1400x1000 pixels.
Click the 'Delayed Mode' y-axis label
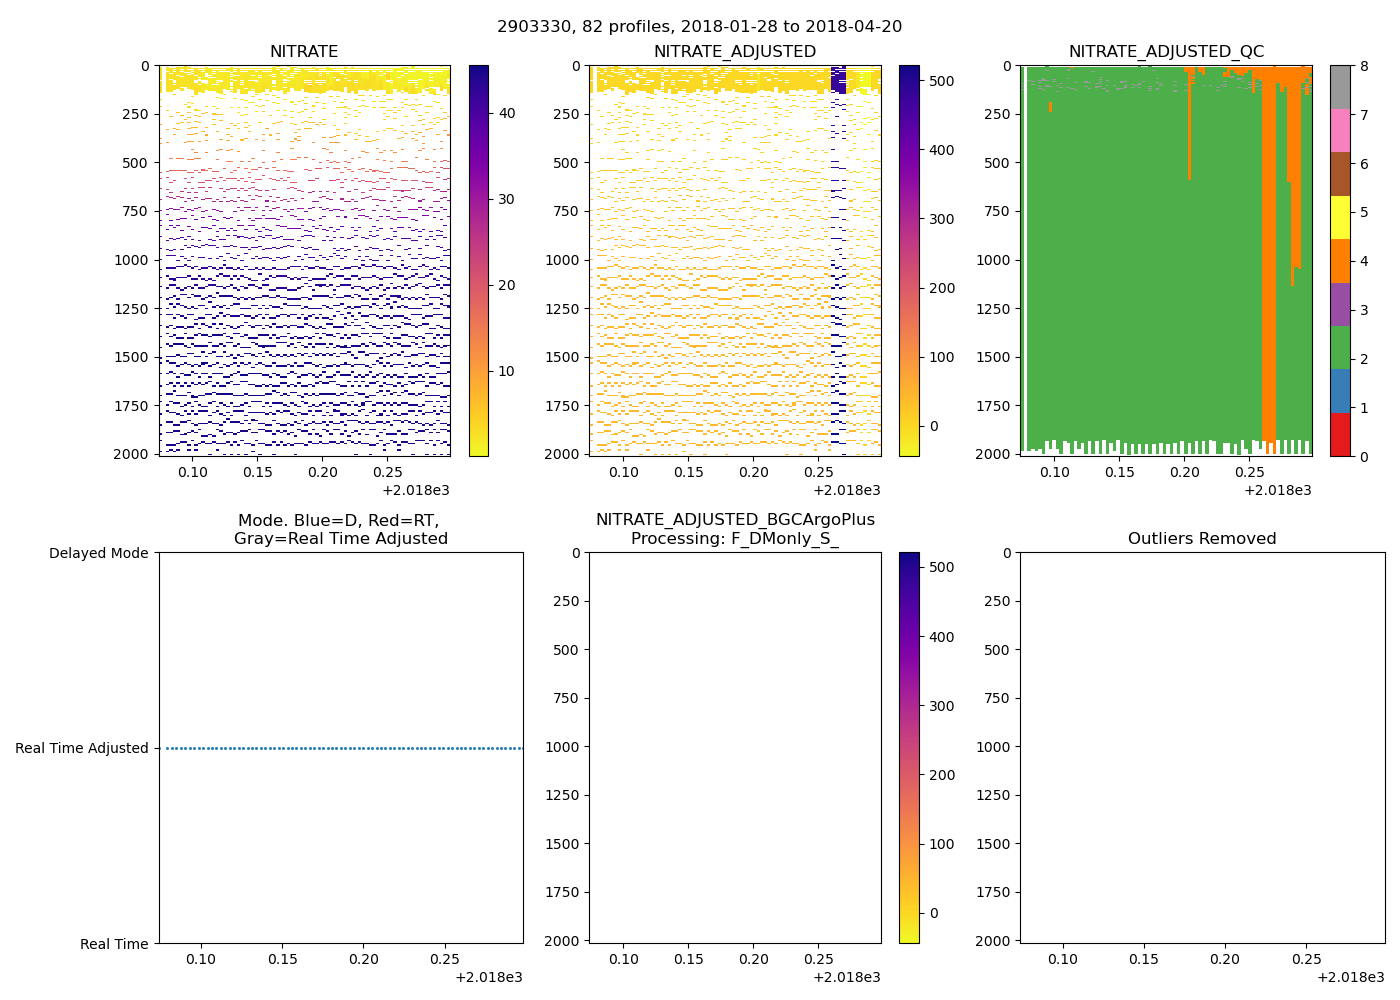[98, 553]
